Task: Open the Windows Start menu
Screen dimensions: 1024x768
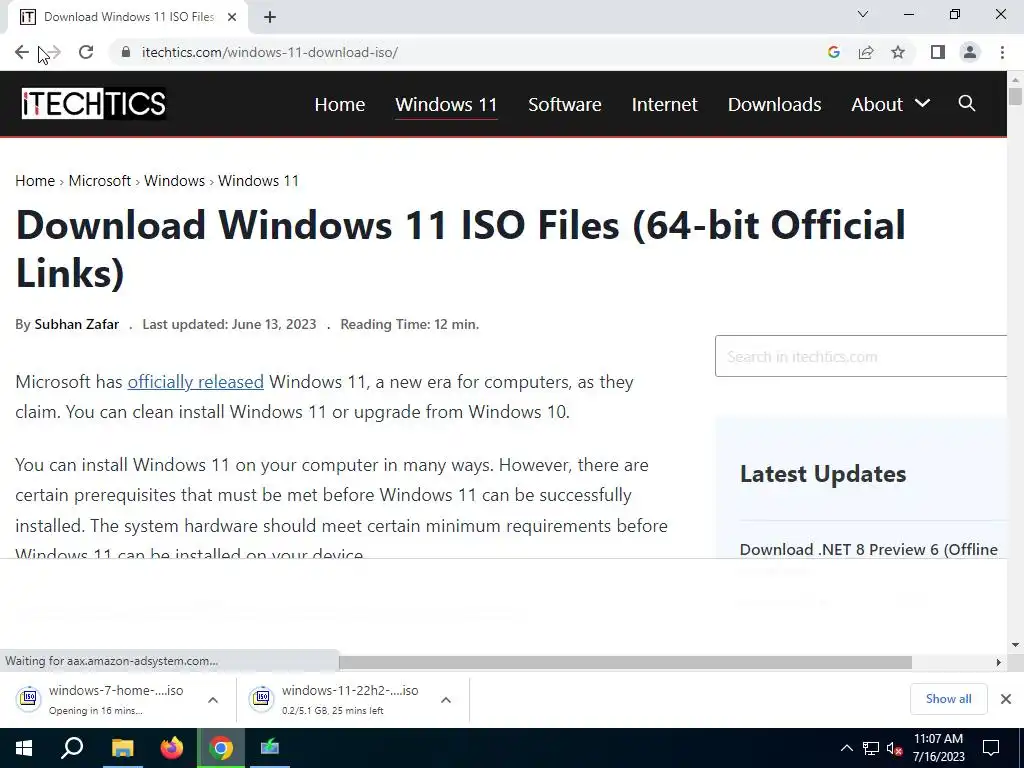Action: pyautogui.click(x=24, y=748)
